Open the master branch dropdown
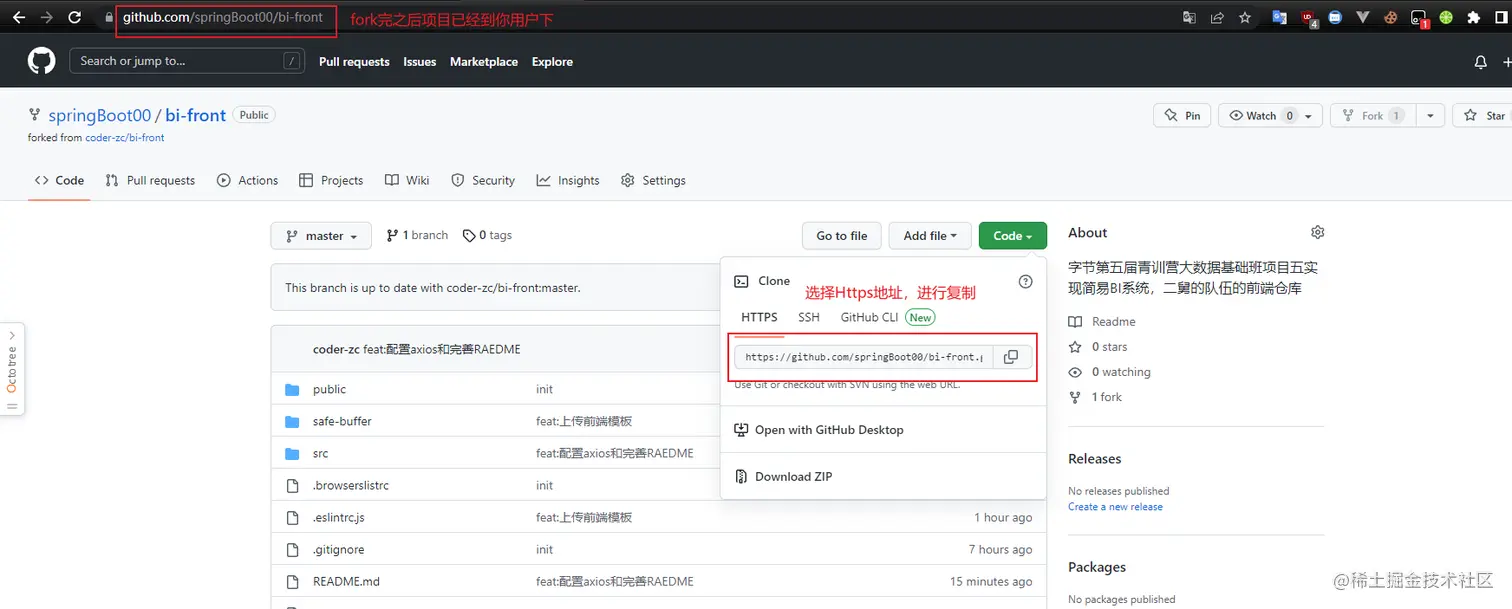 point(321,236)
